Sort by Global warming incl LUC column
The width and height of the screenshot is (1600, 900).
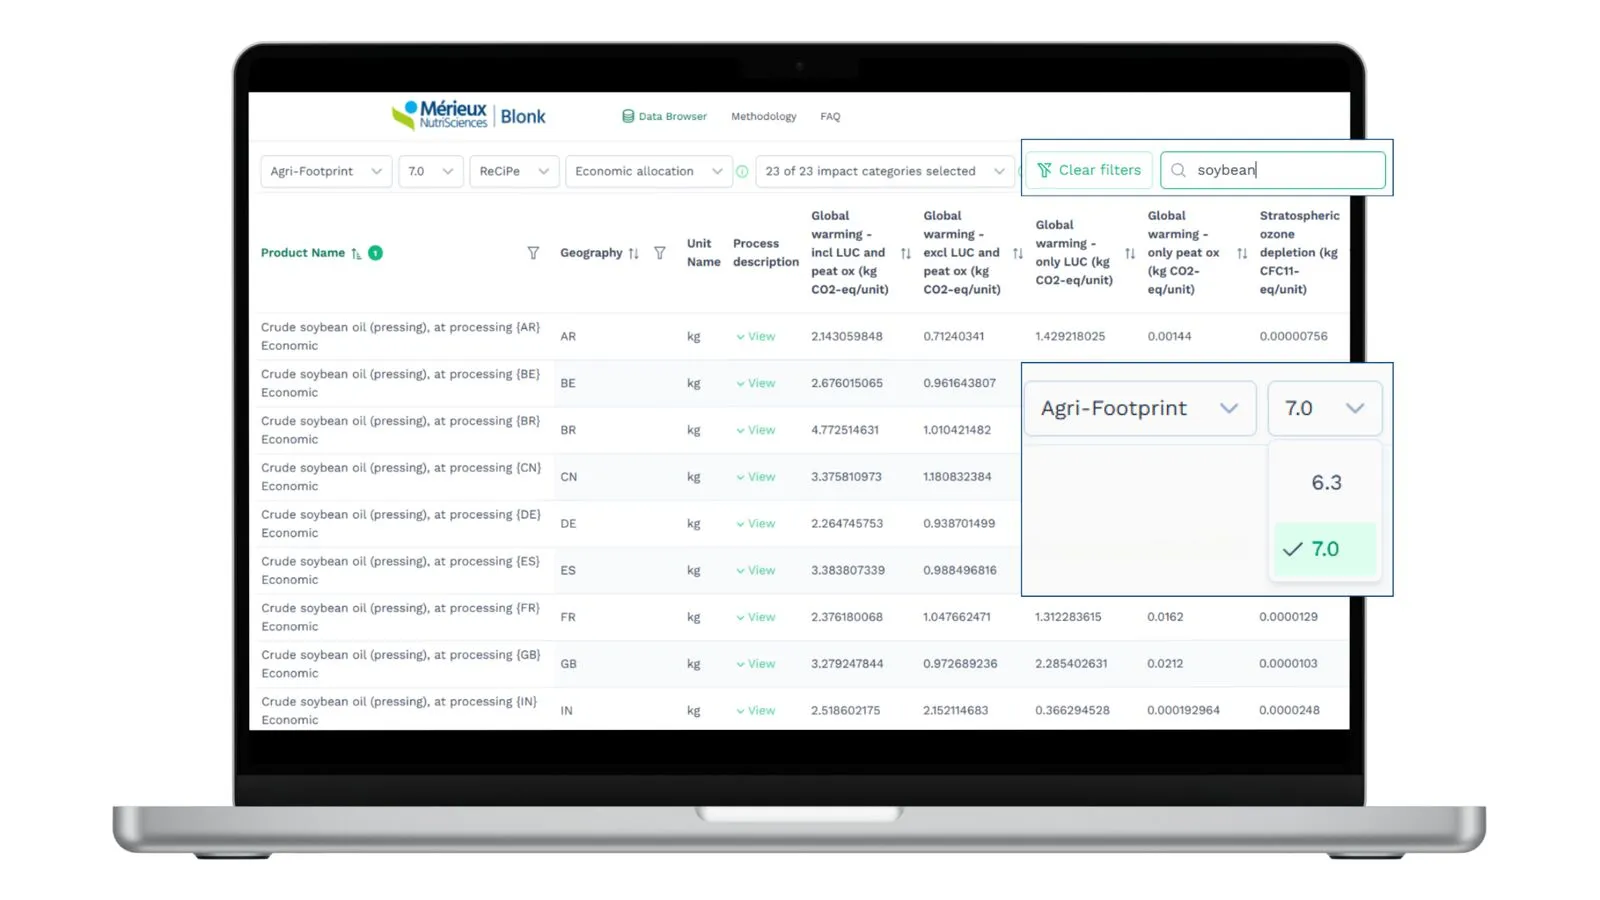(x=905, y=253)
